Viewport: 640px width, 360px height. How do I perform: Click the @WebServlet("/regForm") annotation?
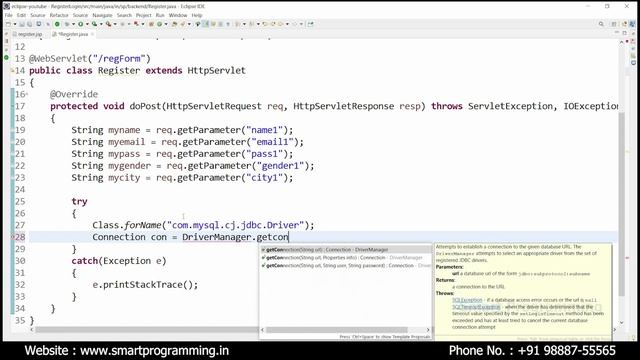tap(90, 58)
